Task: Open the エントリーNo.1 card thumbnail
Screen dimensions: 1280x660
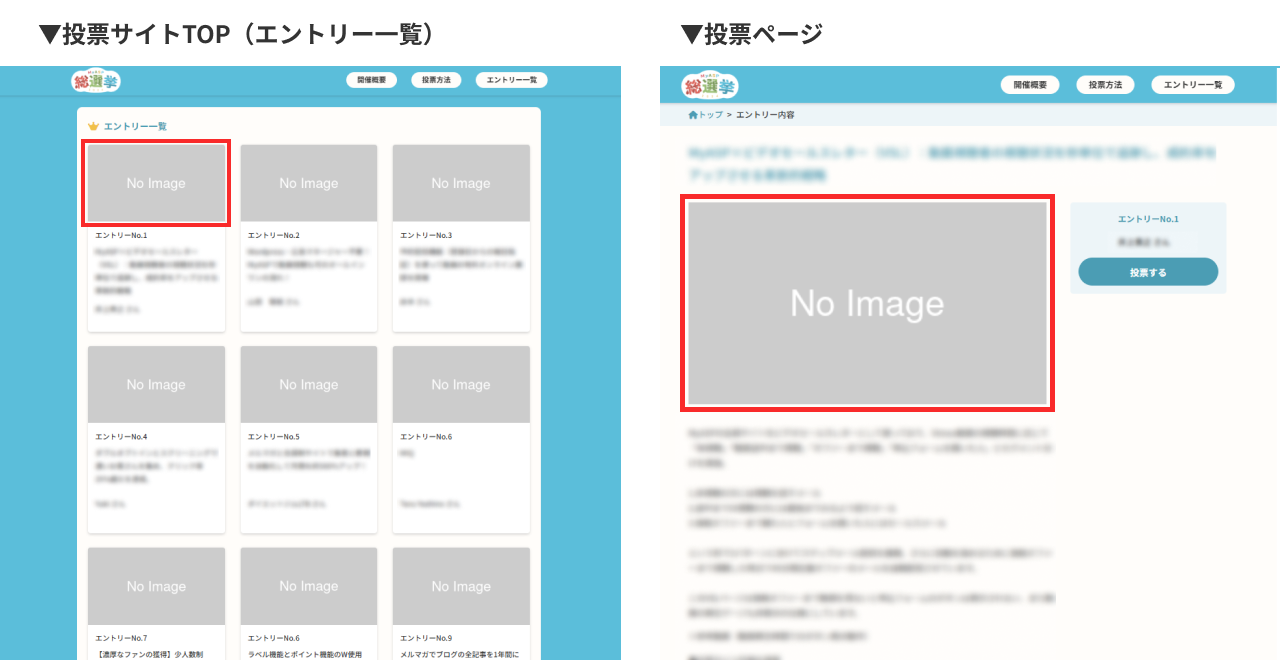Action: [x=156, y=183]
